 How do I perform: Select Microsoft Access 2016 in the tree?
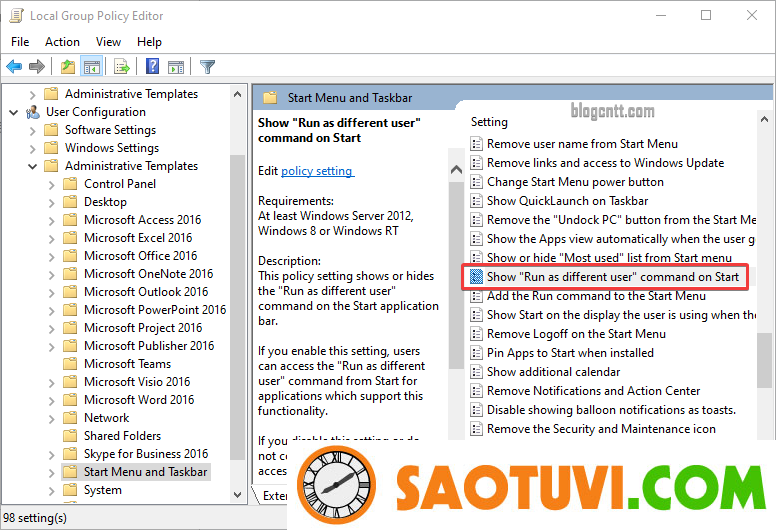point(142,220)
